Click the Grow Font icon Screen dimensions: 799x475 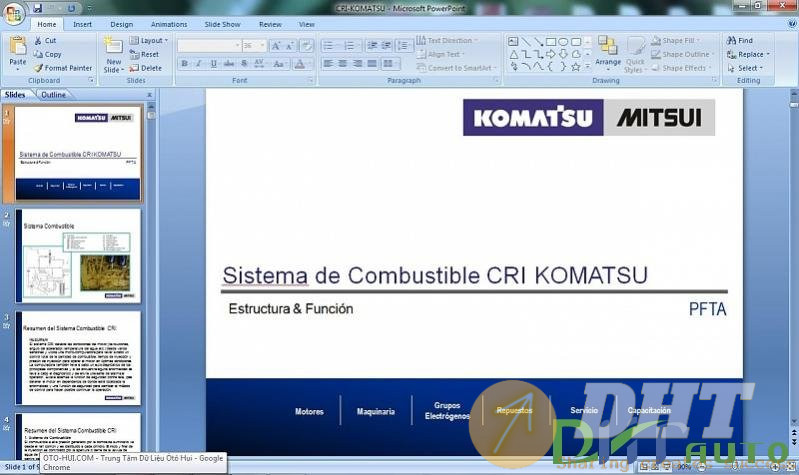click(x=276, y=46)
